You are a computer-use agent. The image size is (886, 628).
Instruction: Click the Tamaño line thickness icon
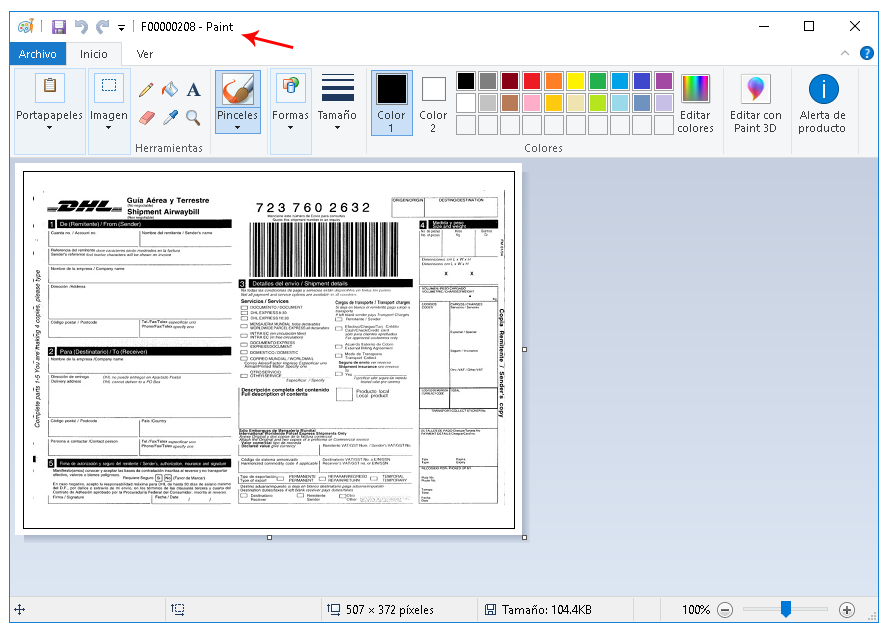click(337, 88)
